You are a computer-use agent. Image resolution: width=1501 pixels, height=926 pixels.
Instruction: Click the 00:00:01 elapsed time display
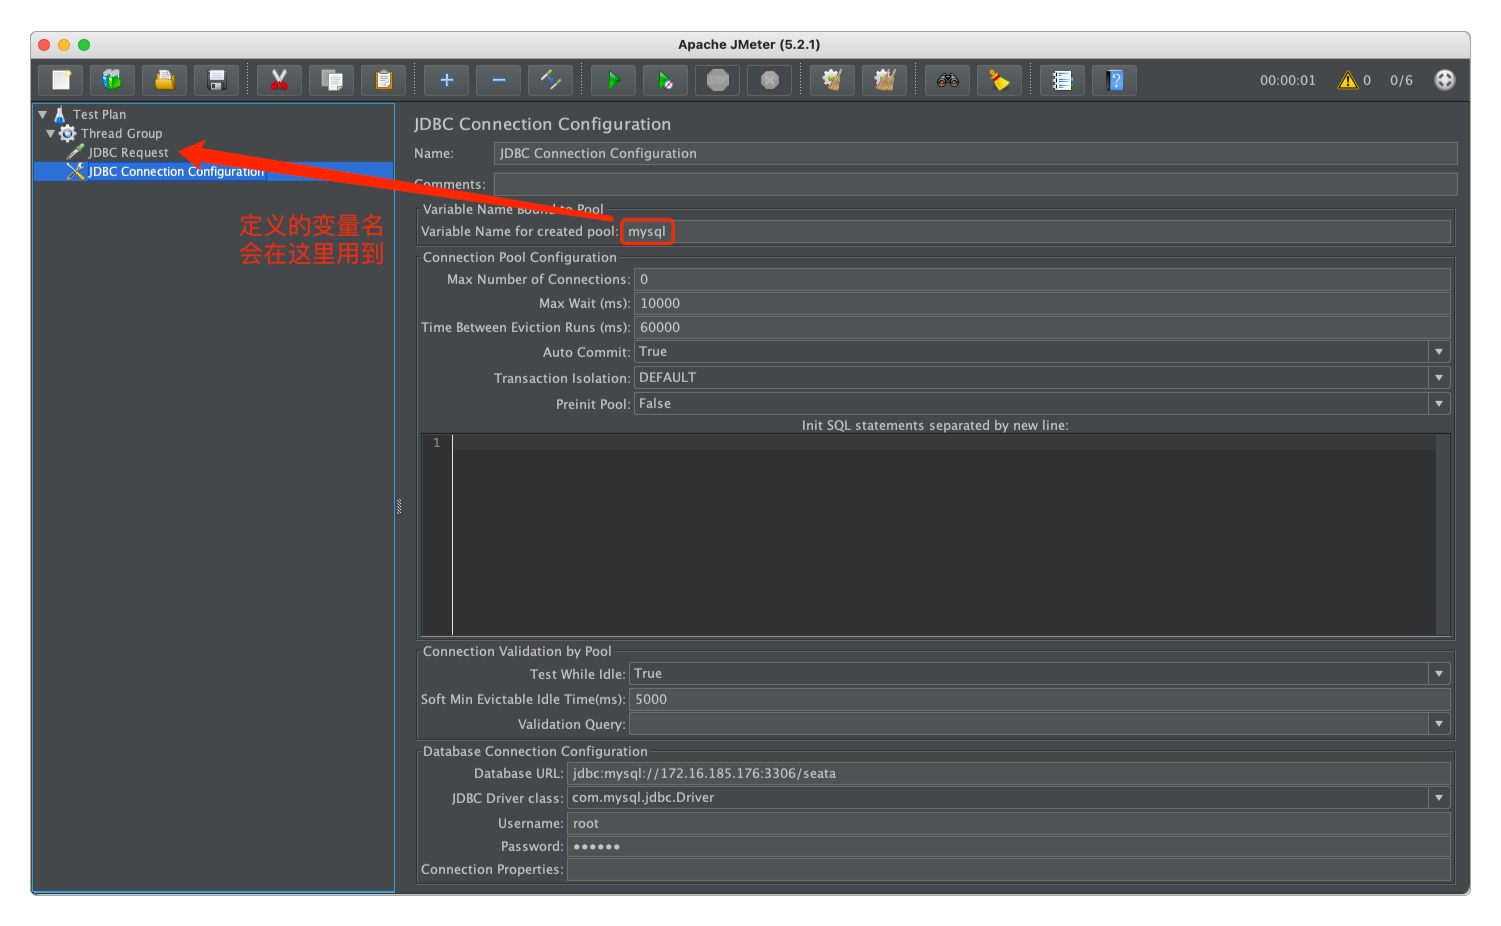1288,80
